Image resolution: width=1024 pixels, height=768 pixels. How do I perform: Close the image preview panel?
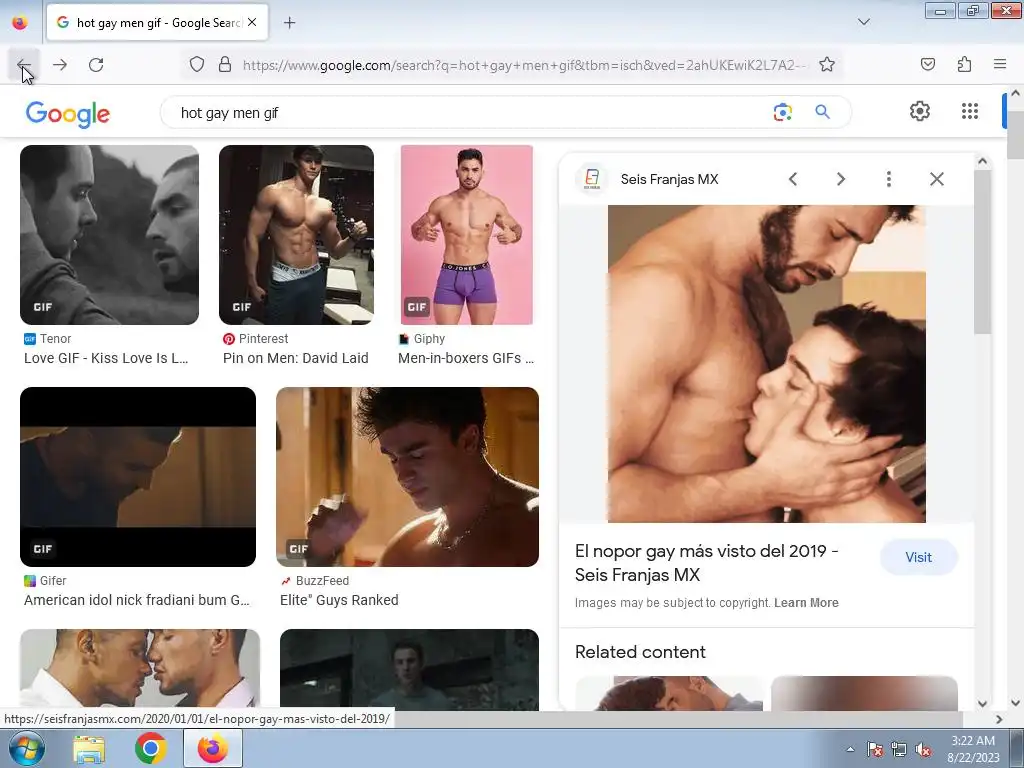point(936,179)
